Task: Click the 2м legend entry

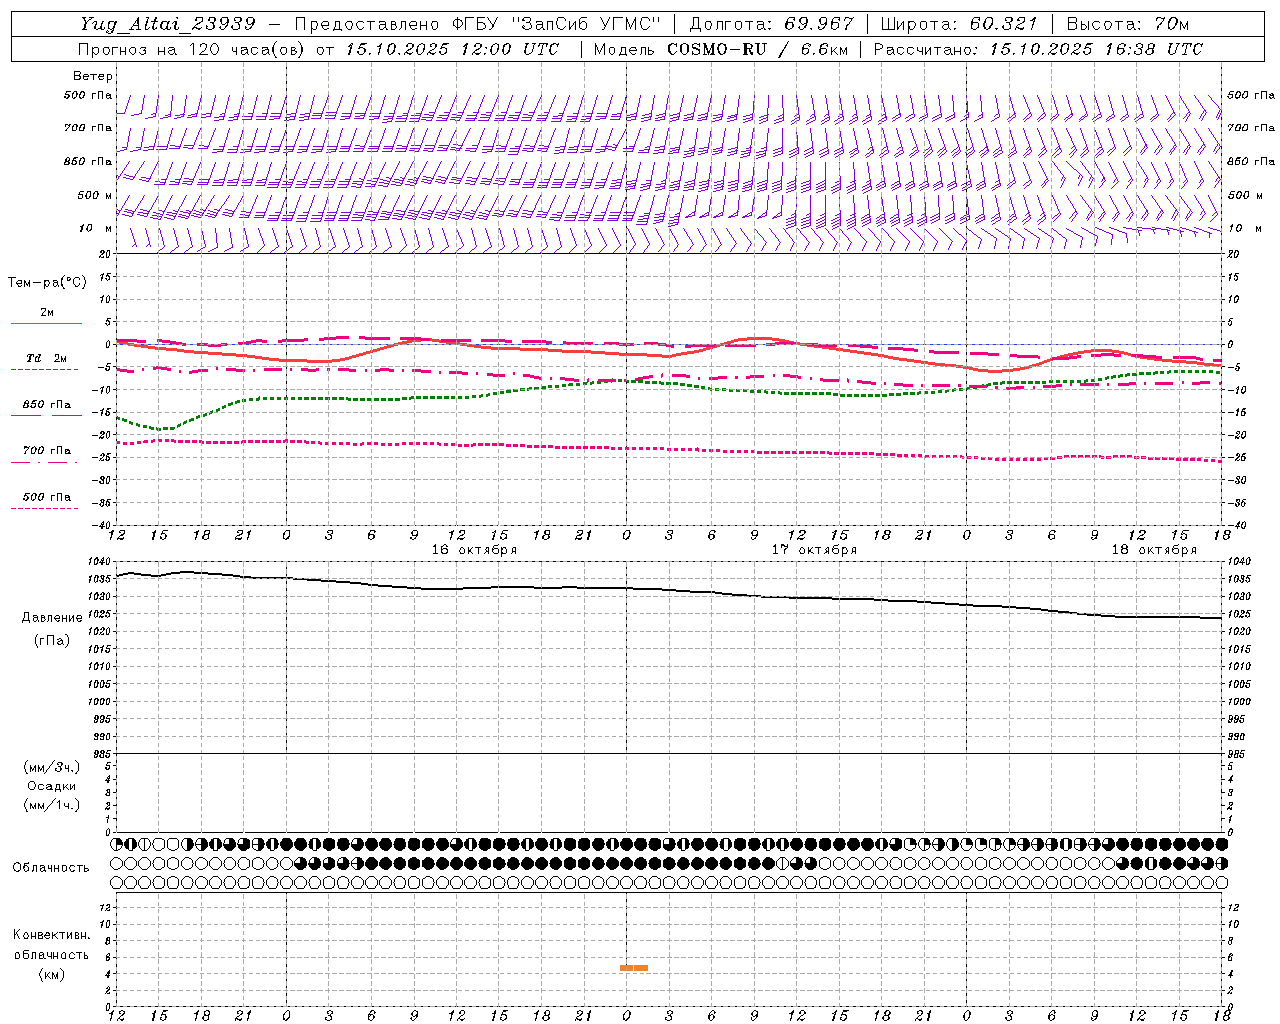Action: (47, 313)
